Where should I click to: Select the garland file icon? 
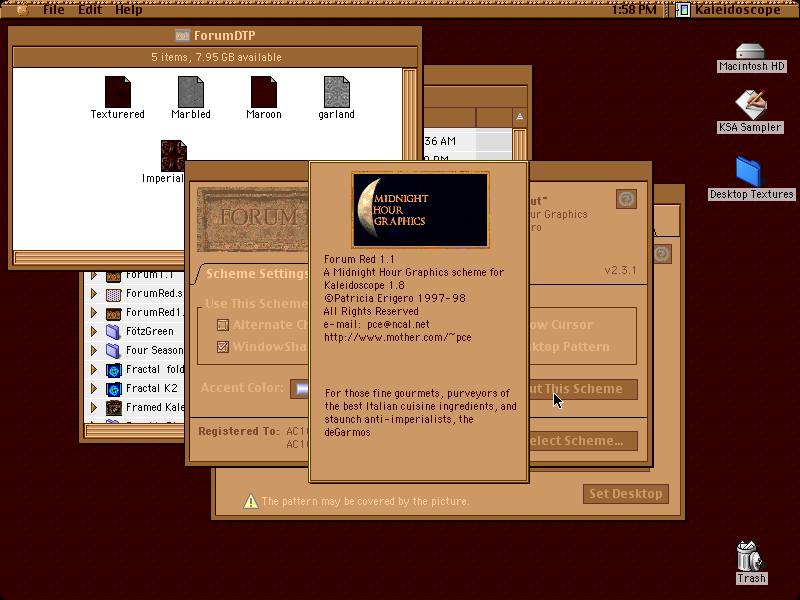tap(337, 92)
